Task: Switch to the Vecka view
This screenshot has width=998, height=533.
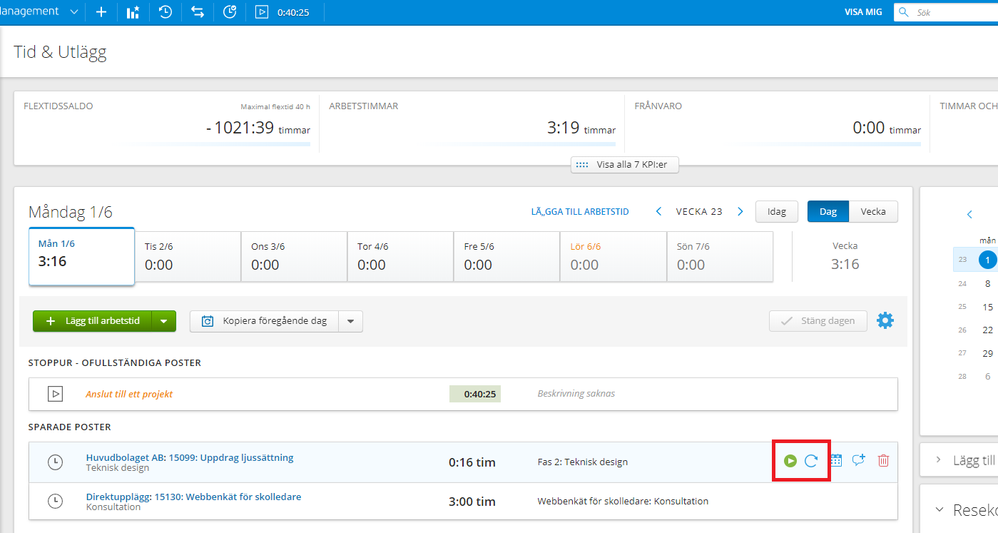Action: [x=873, y=212]
